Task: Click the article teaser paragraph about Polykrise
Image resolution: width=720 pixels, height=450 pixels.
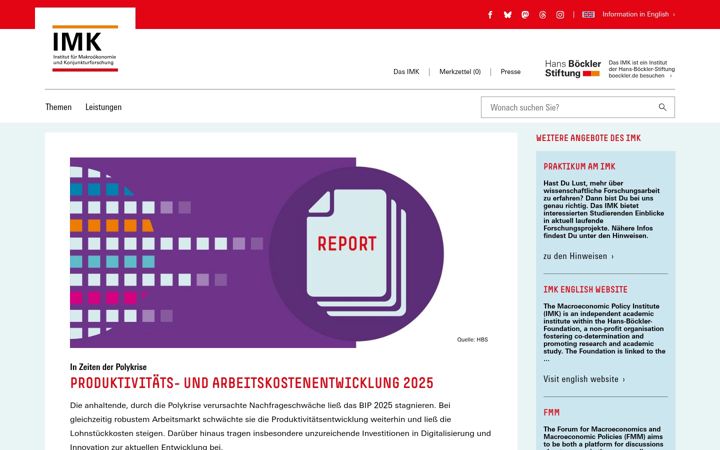Action: [281, 426]
